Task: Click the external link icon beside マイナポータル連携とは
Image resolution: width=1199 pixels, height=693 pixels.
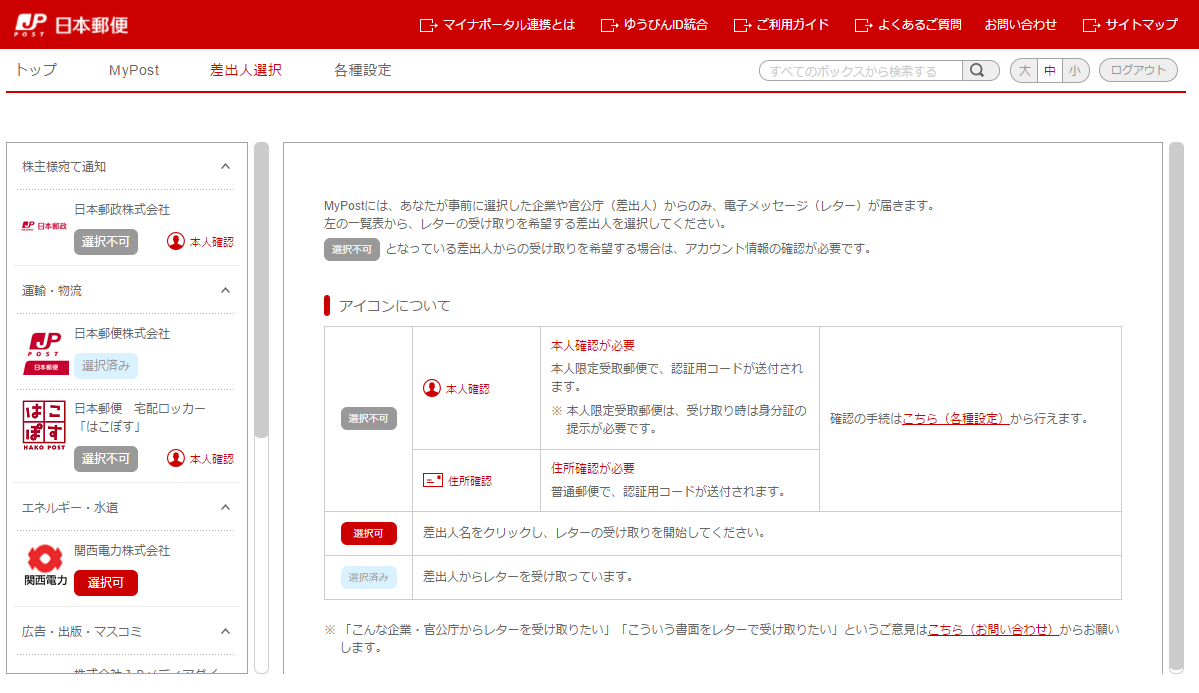Action: 428,25
